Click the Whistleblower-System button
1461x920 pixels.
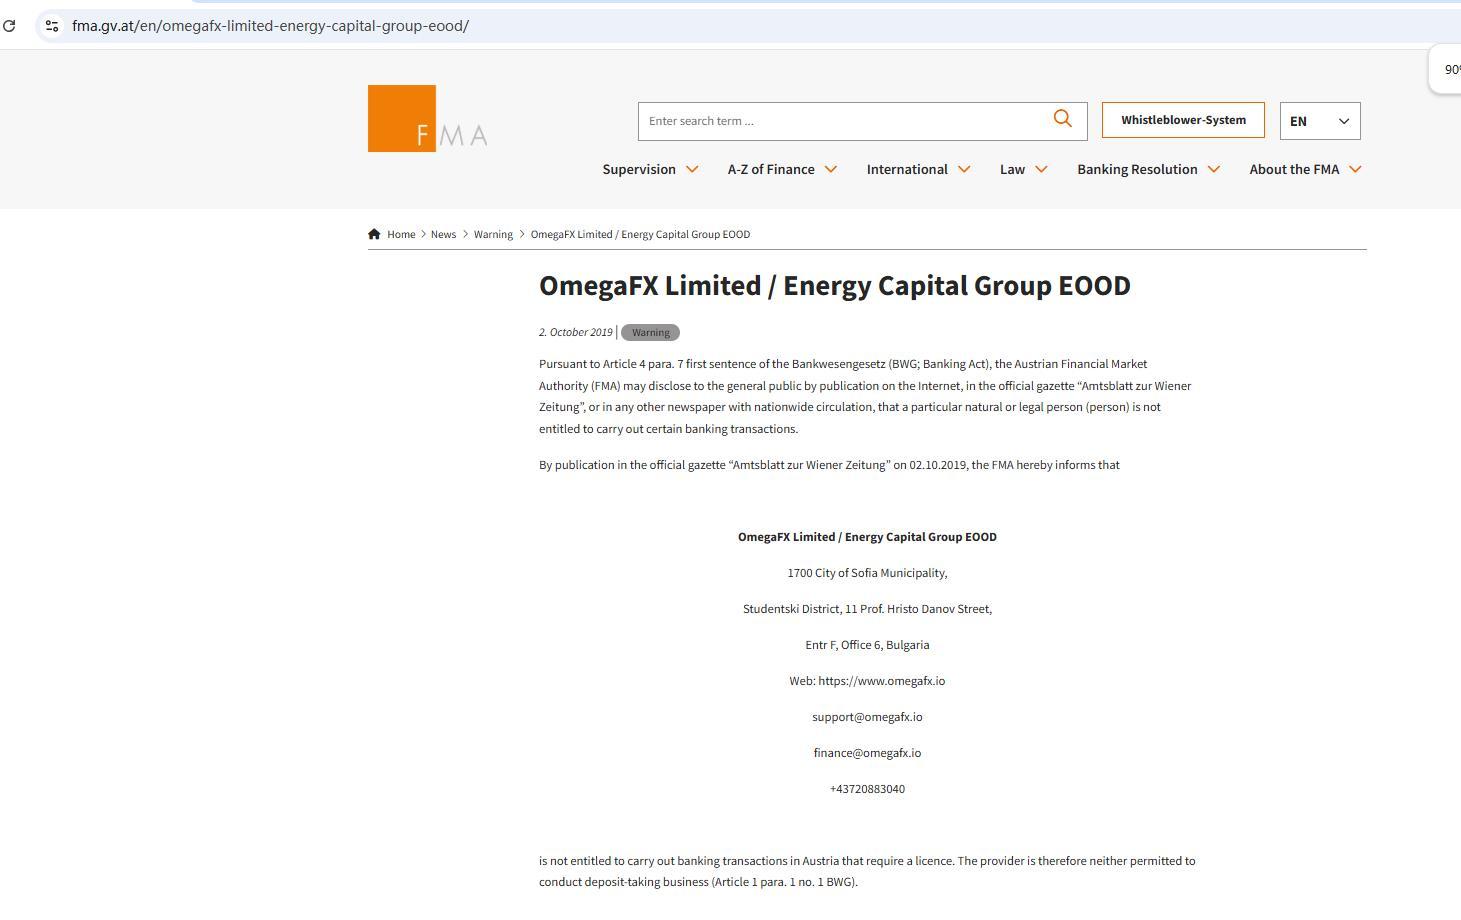click(1183, 120)
